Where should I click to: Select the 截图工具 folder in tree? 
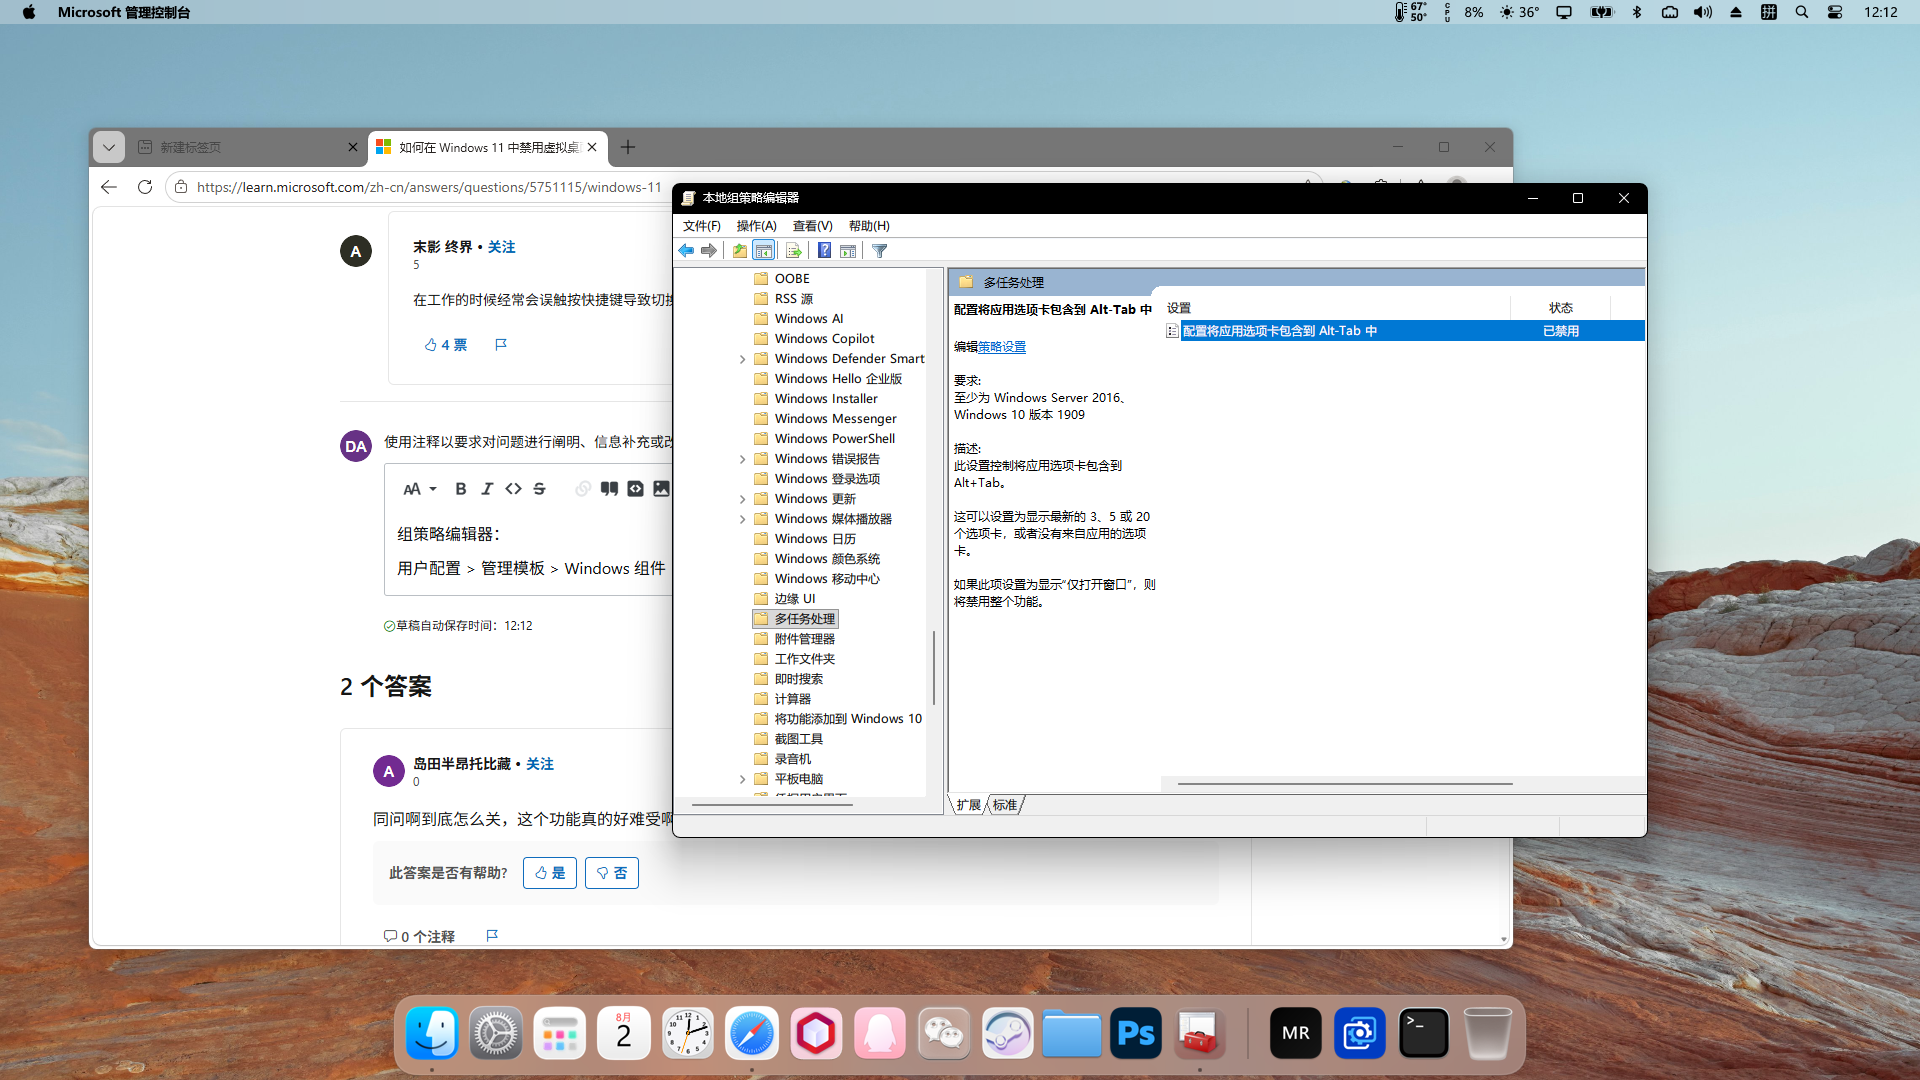(x=798, y=739)
